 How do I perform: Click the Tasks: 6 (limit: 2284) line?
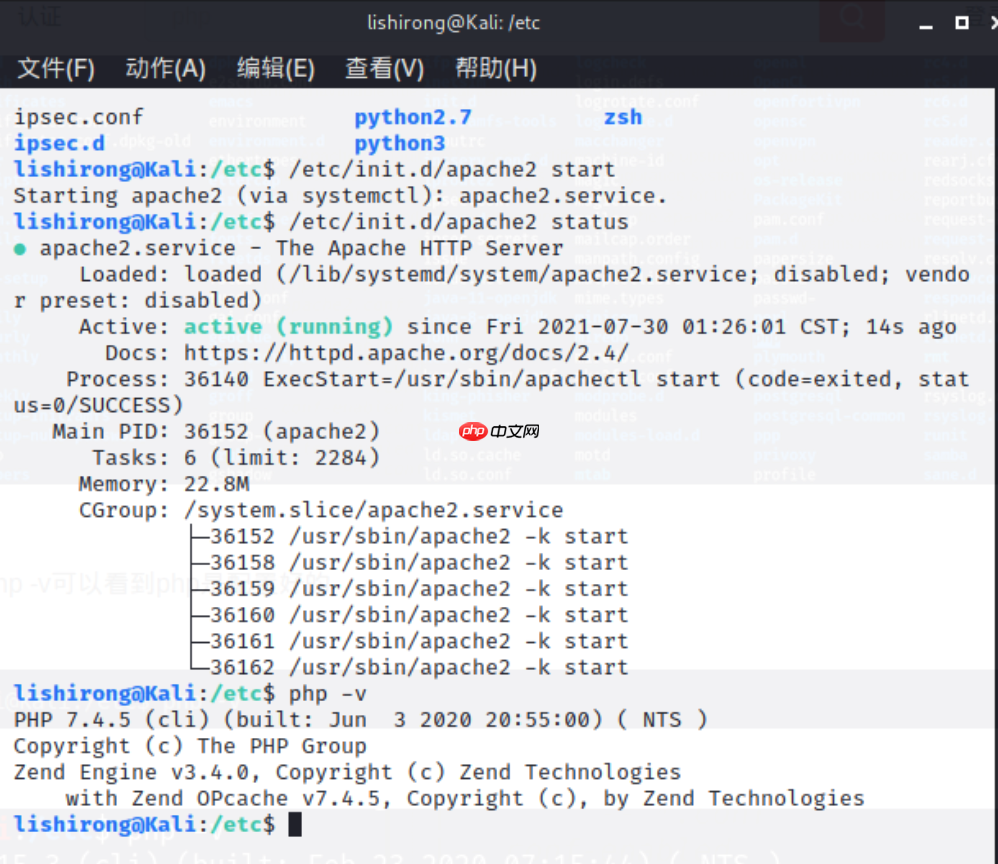(236, 458)
